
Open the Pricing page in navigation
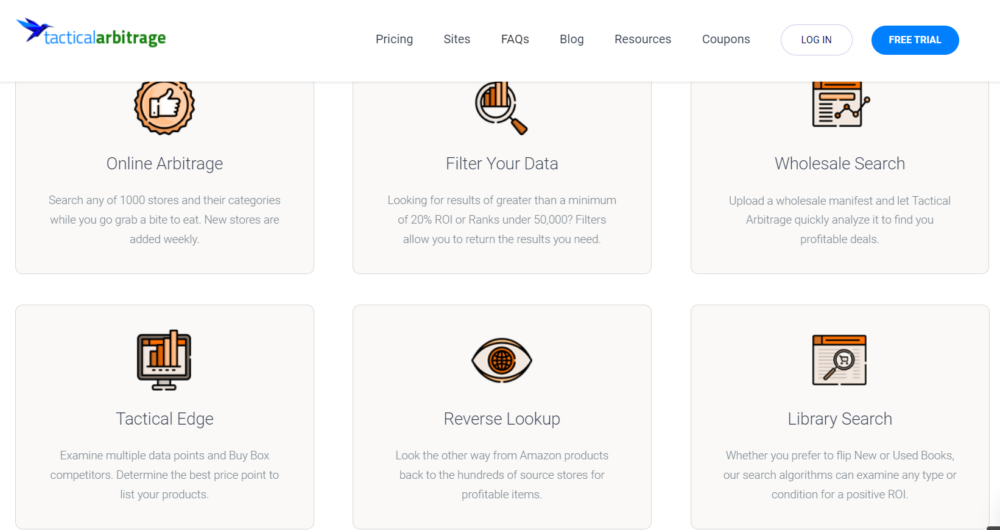pyautogui.click(x=394, y=40)
